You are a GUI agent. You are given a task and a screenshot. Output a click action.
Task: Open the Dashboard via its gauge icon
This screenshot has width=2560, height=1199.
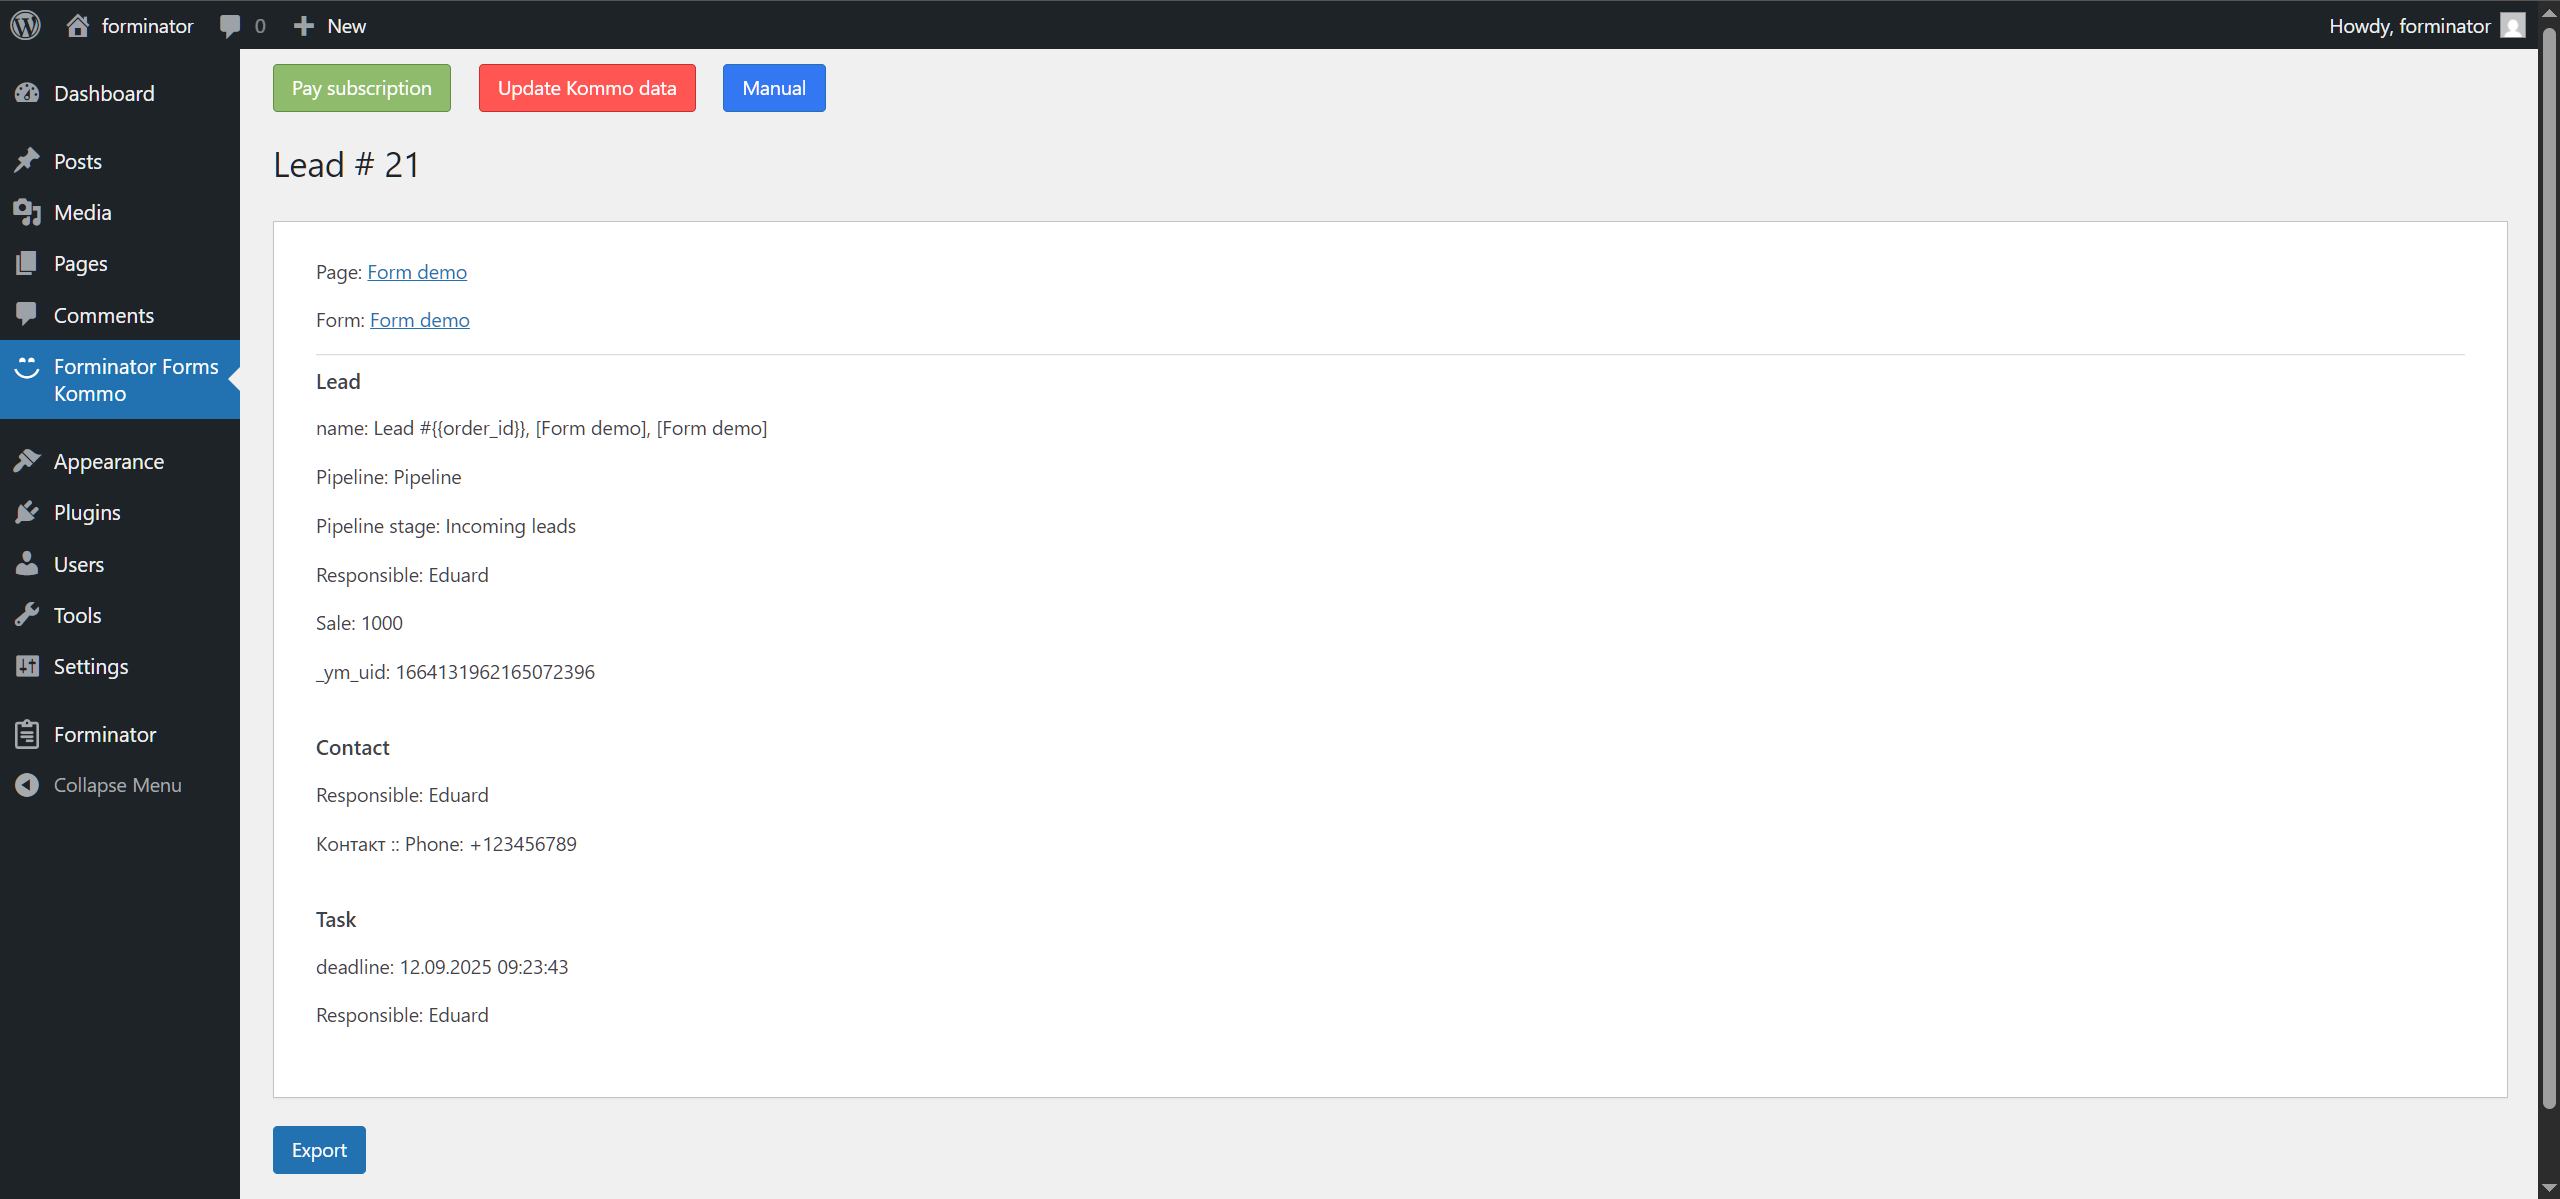pyautogui.click(x=28, y=92)
